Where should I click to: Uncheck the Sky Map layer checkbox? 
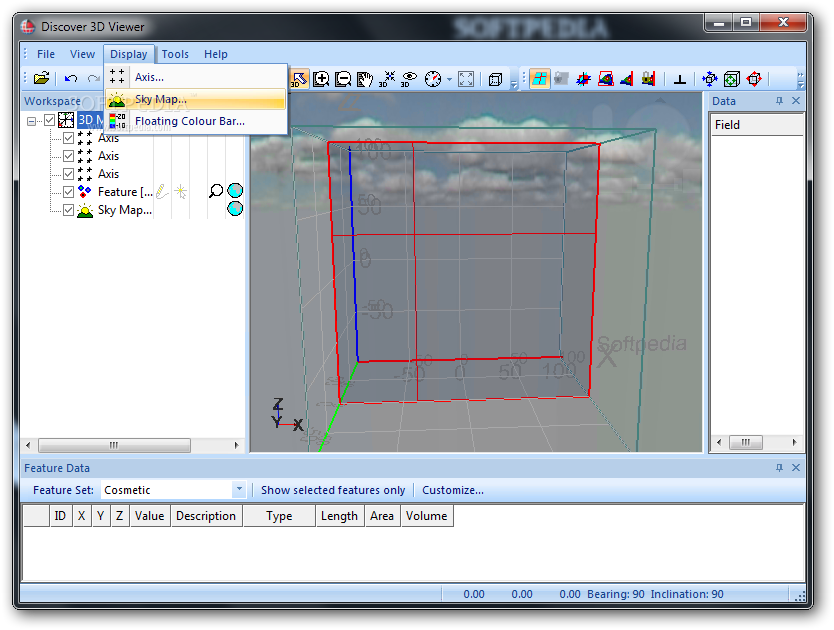(68, 210)
